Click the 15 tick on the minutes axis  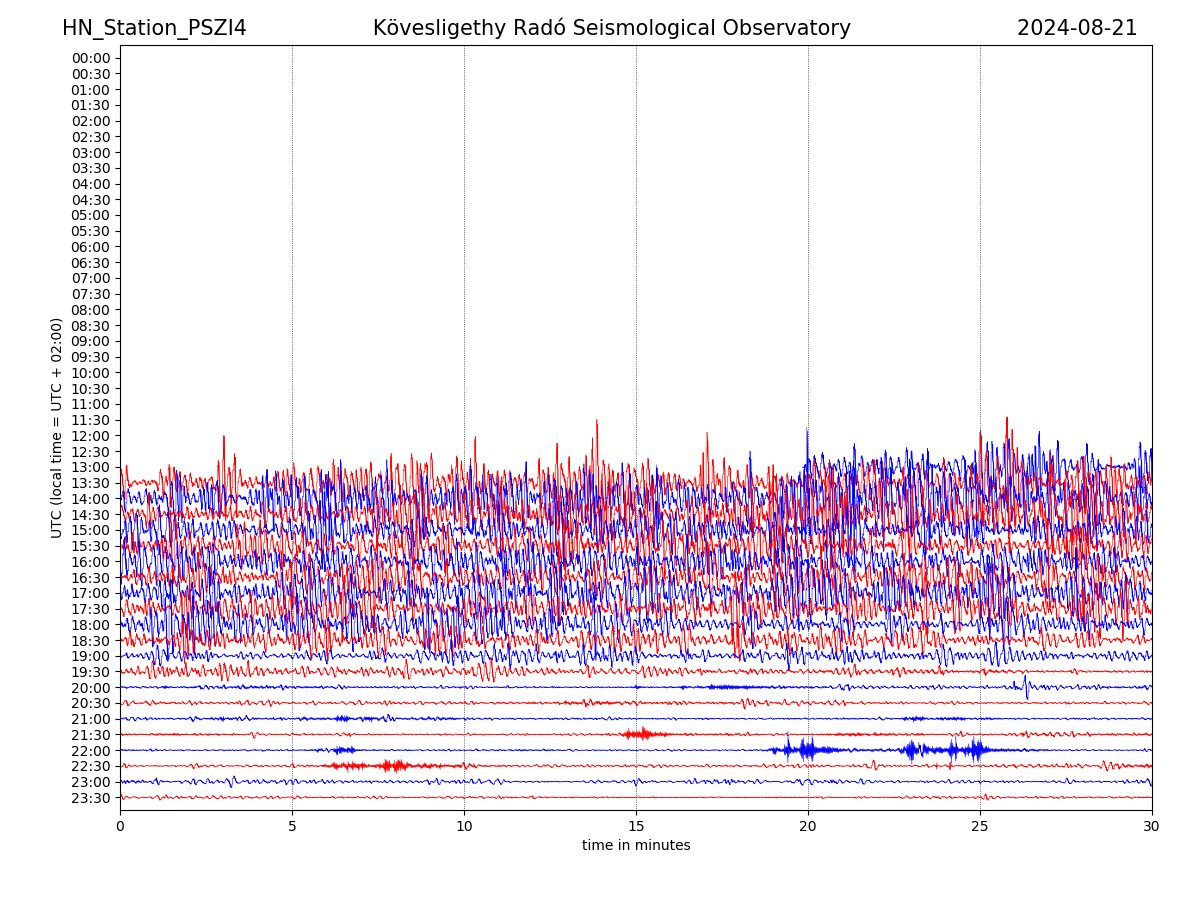click(636, 827)
